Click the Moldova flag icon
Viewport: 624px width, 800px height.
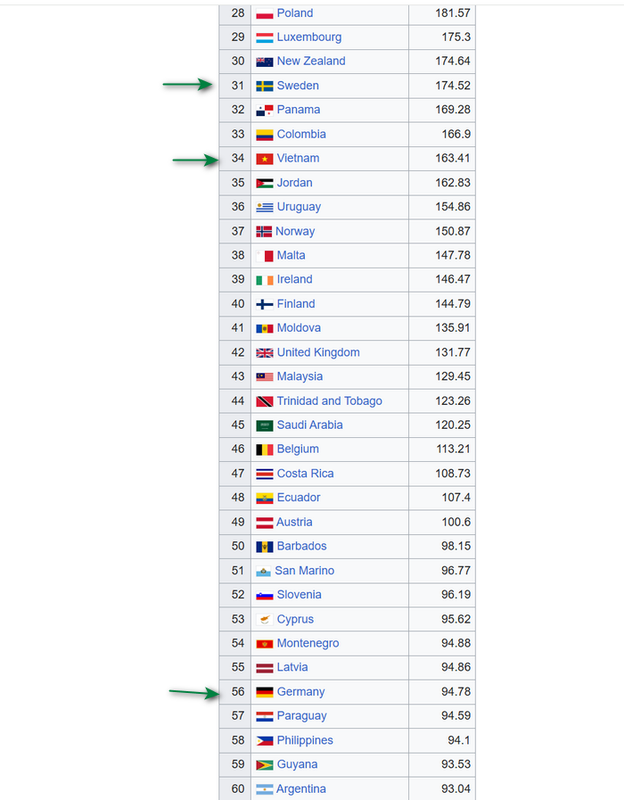(x=264, y=329)
